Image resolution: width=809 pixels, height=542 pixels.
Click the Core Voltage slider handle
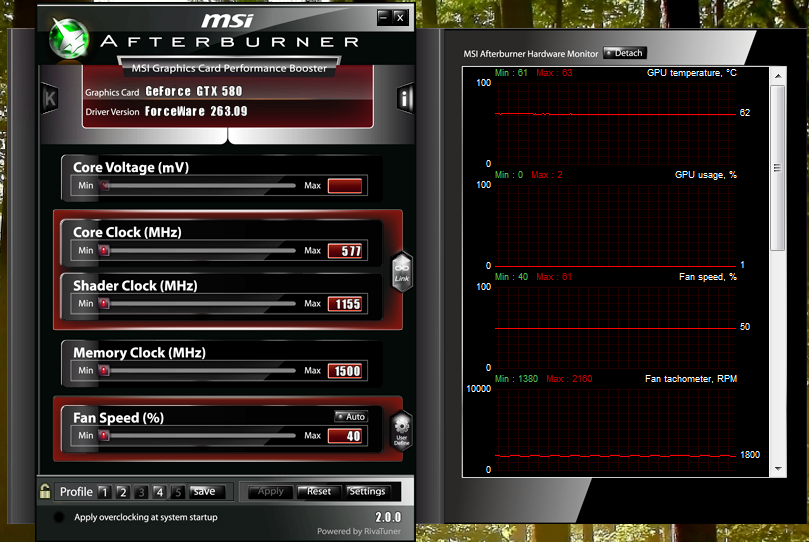pos(105,186)
